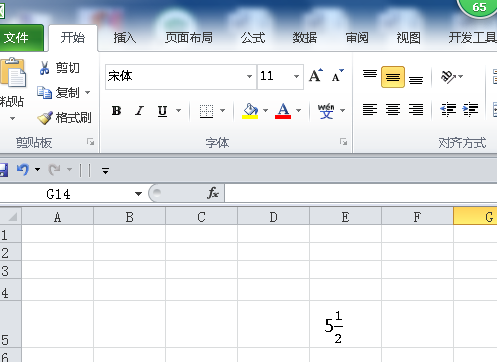Open the font (字体) dialog launcher
This screenshot has height=362, width=497.
[x=343, y=142]
